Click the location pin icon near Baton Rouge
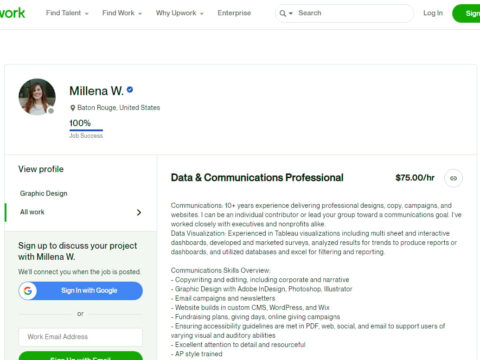 [x=72, y=108]
